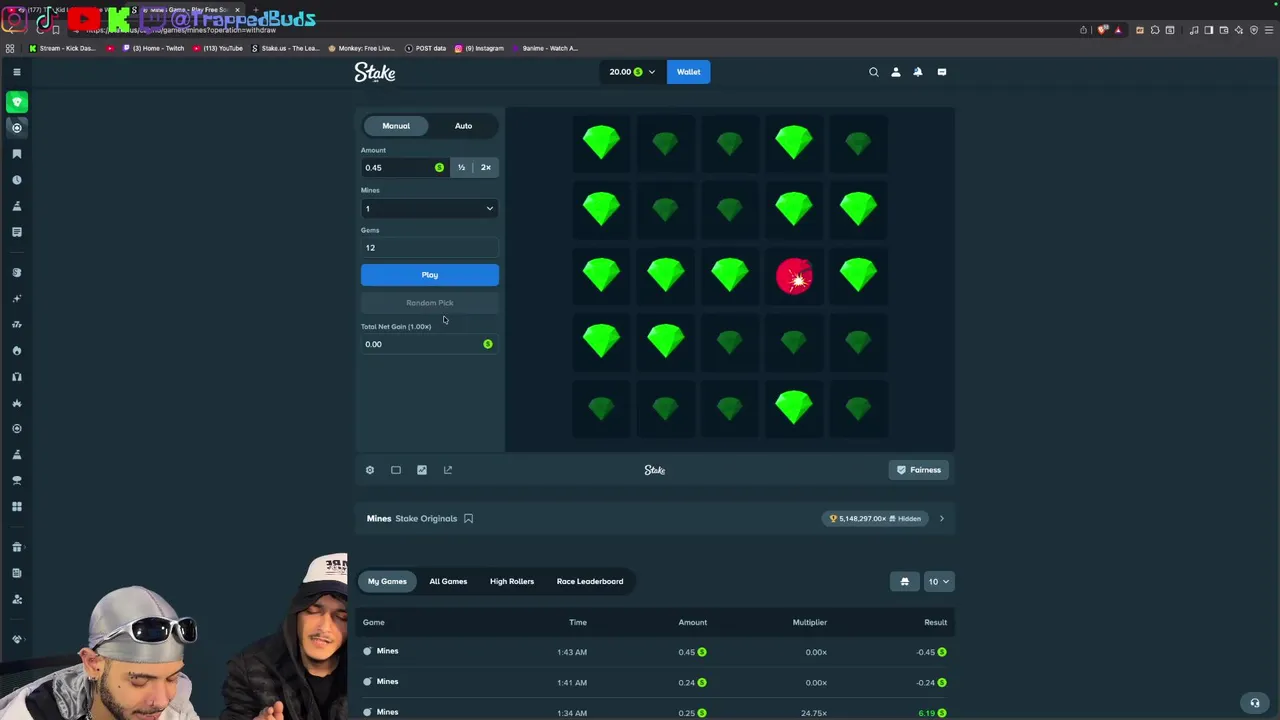Click the bet Amount input field
The width and height of the screenshot is (1280, 720).
click(x=404, y=168)
